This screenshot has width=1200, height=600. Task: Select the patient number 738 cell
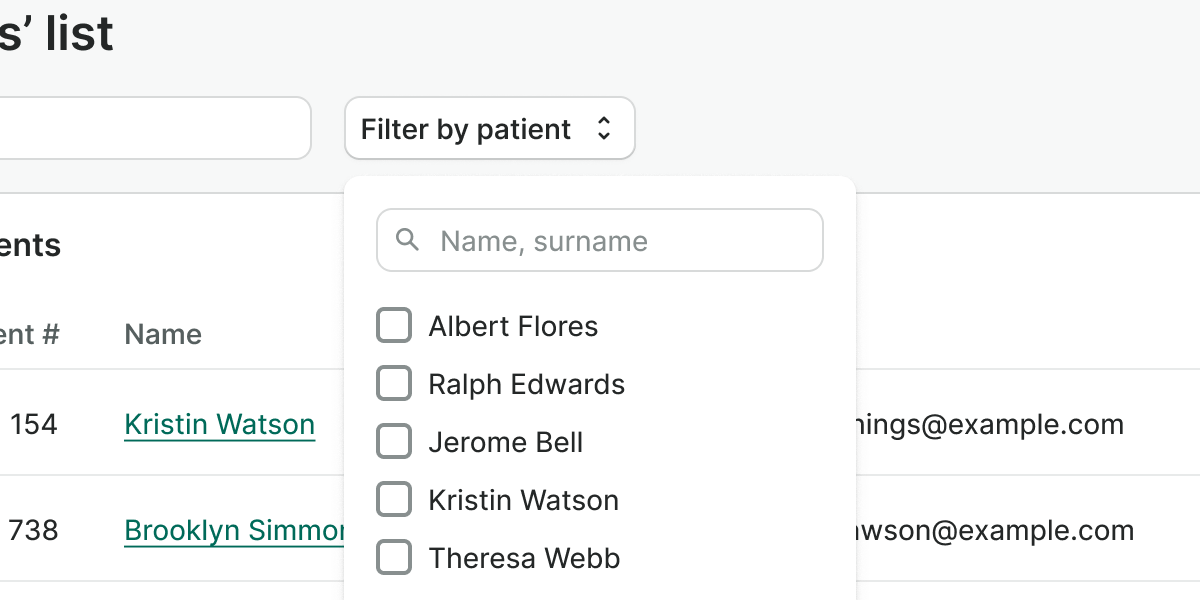click(x=34, y=531)
